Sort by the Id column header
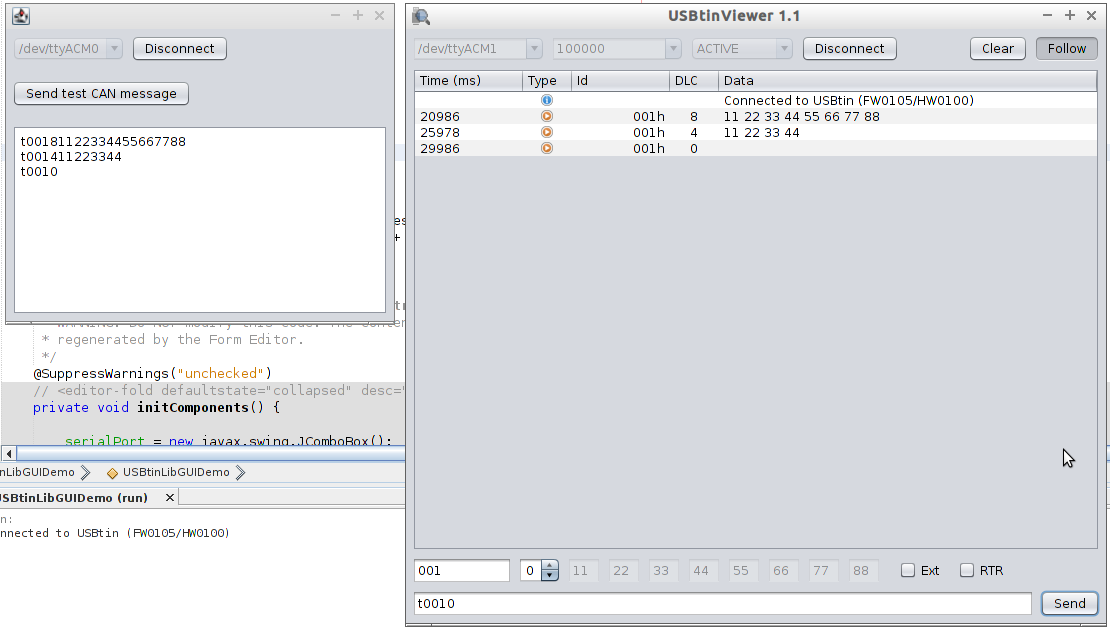 pos(620,81)
